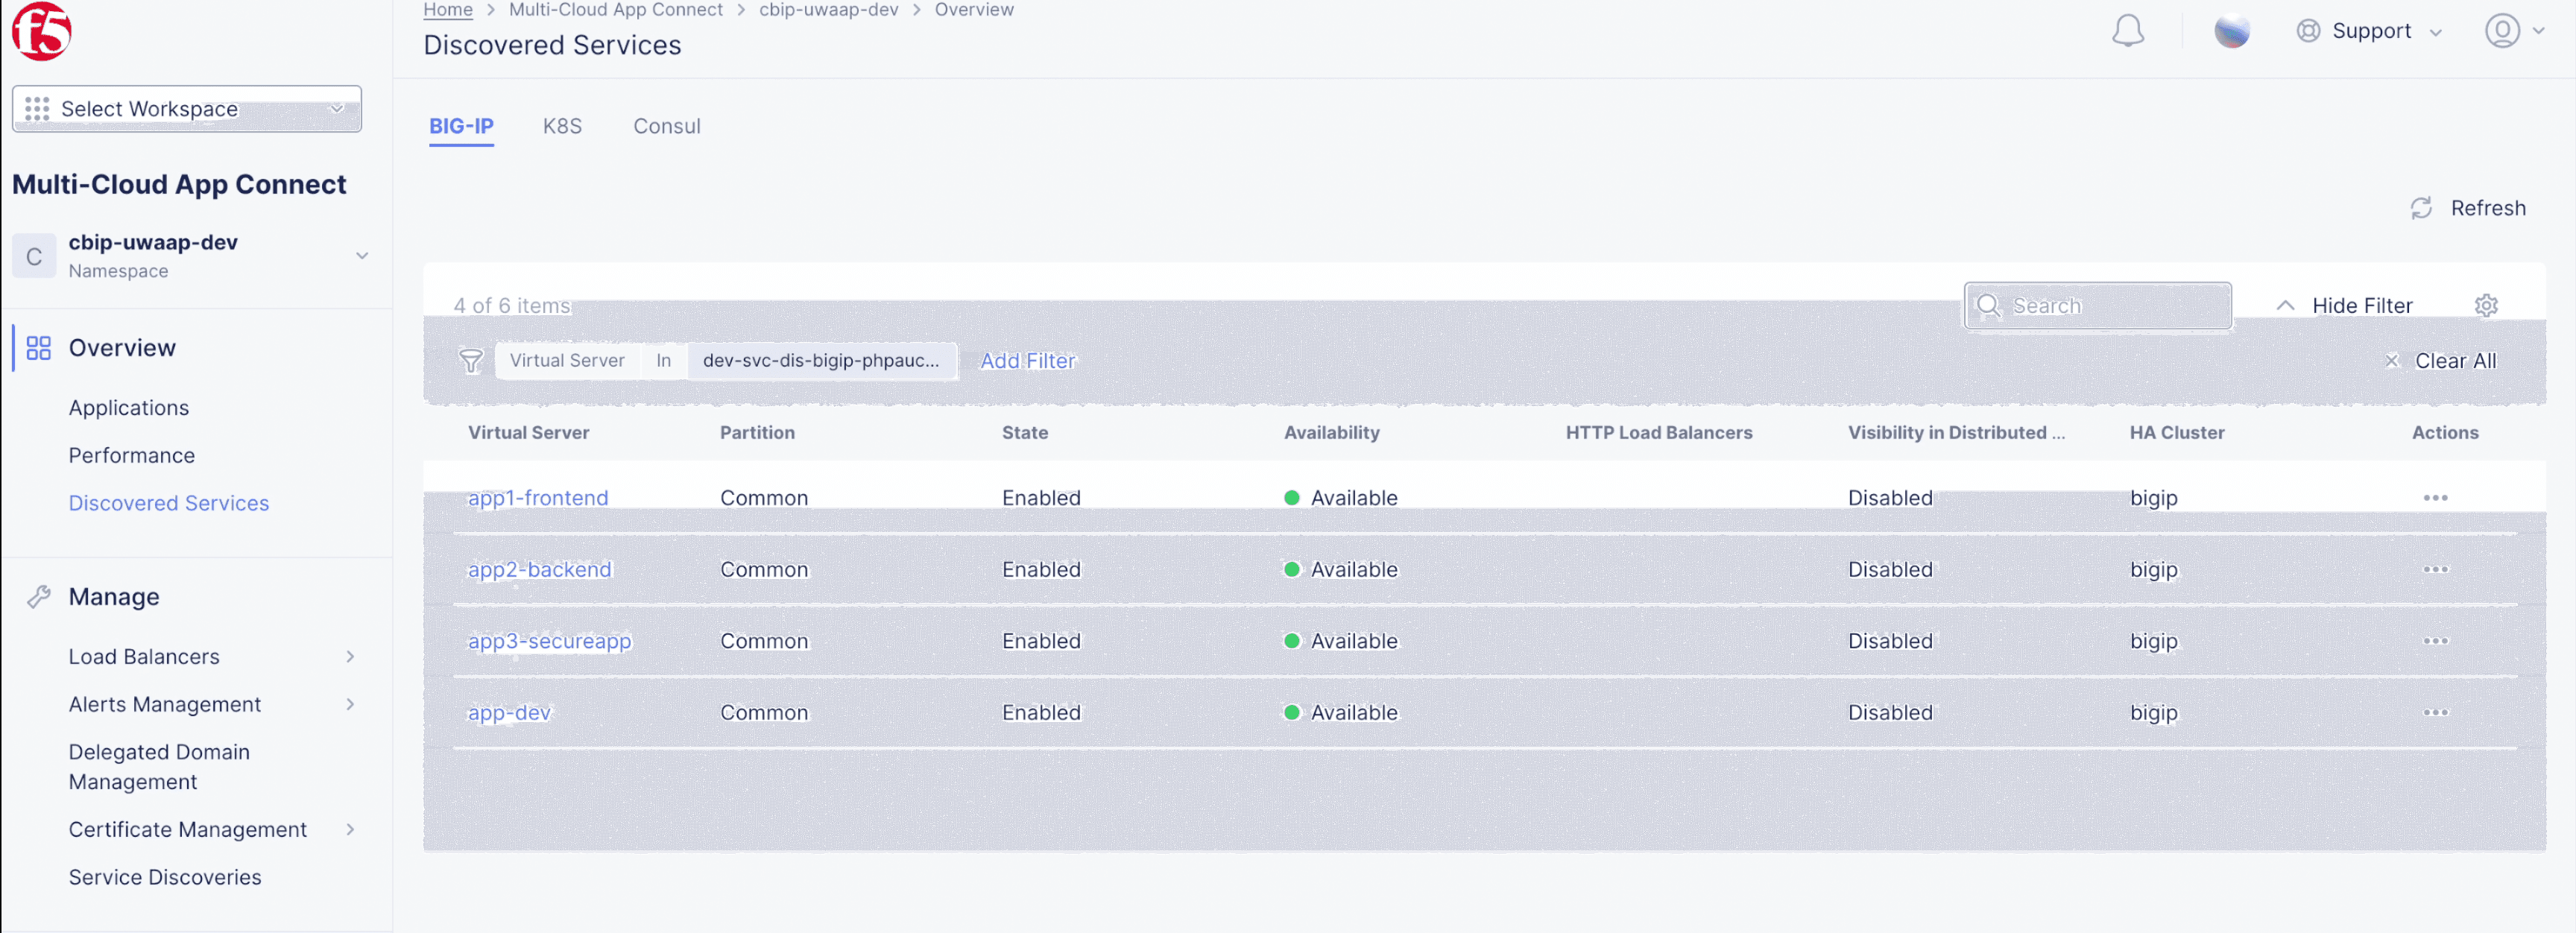Click the filter funnel icon
This screenshot has height=933, width=2576.
(x=471, y=361)
